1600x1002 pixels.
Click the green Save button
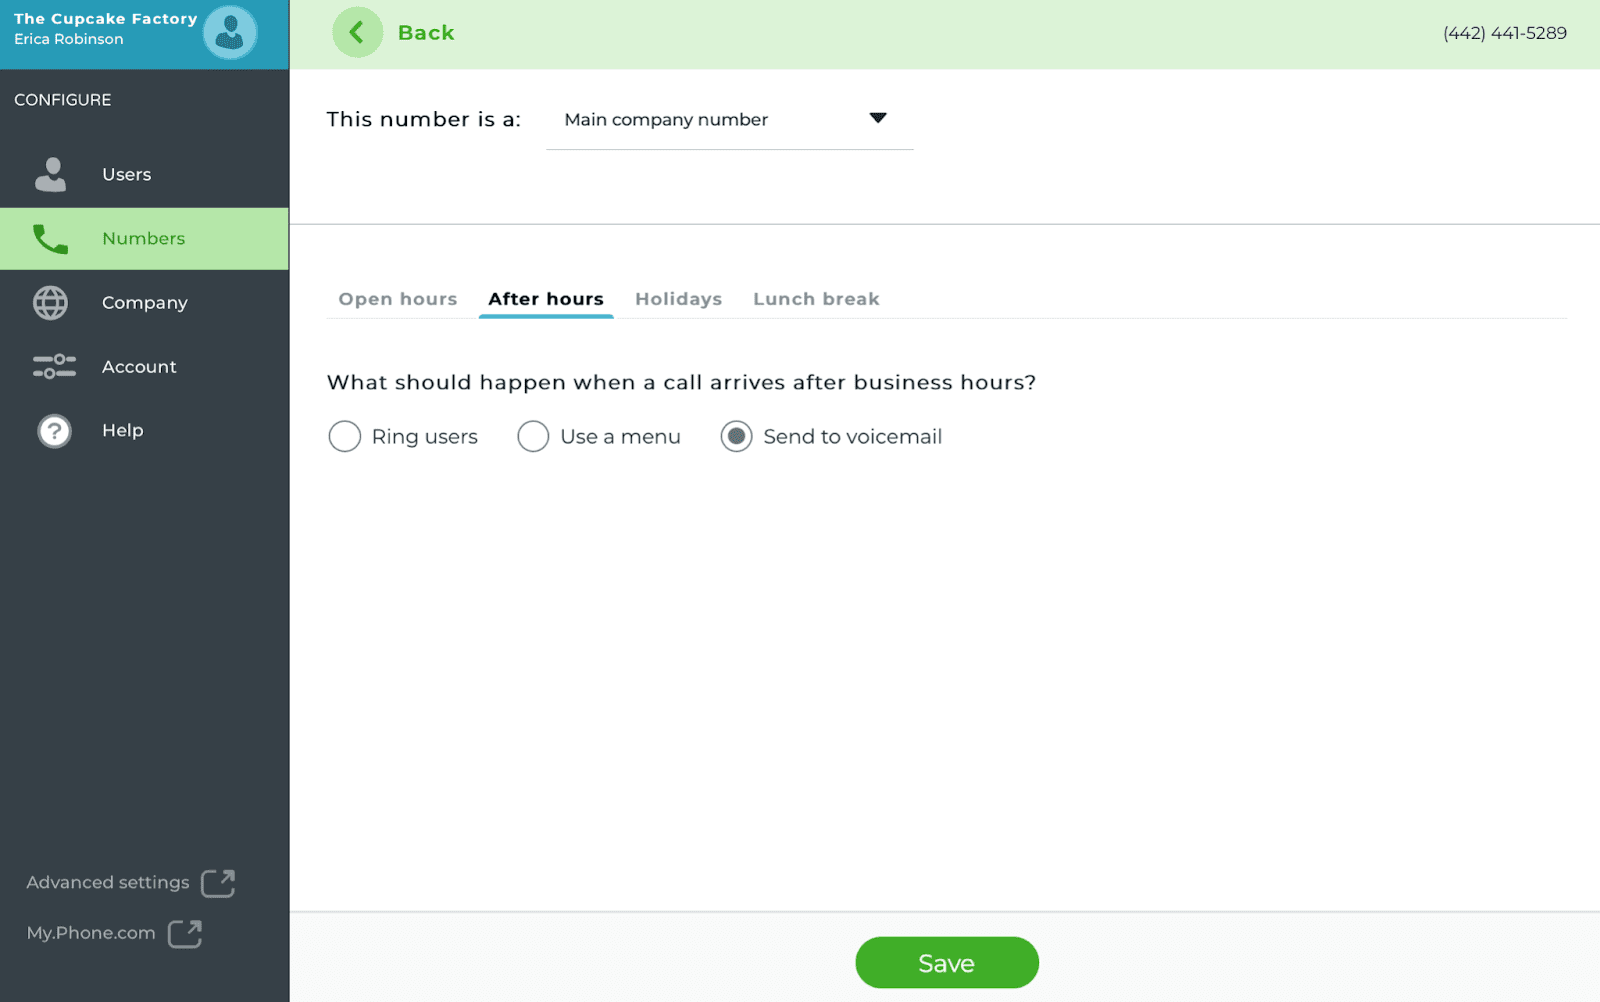(x=947, y=963)
